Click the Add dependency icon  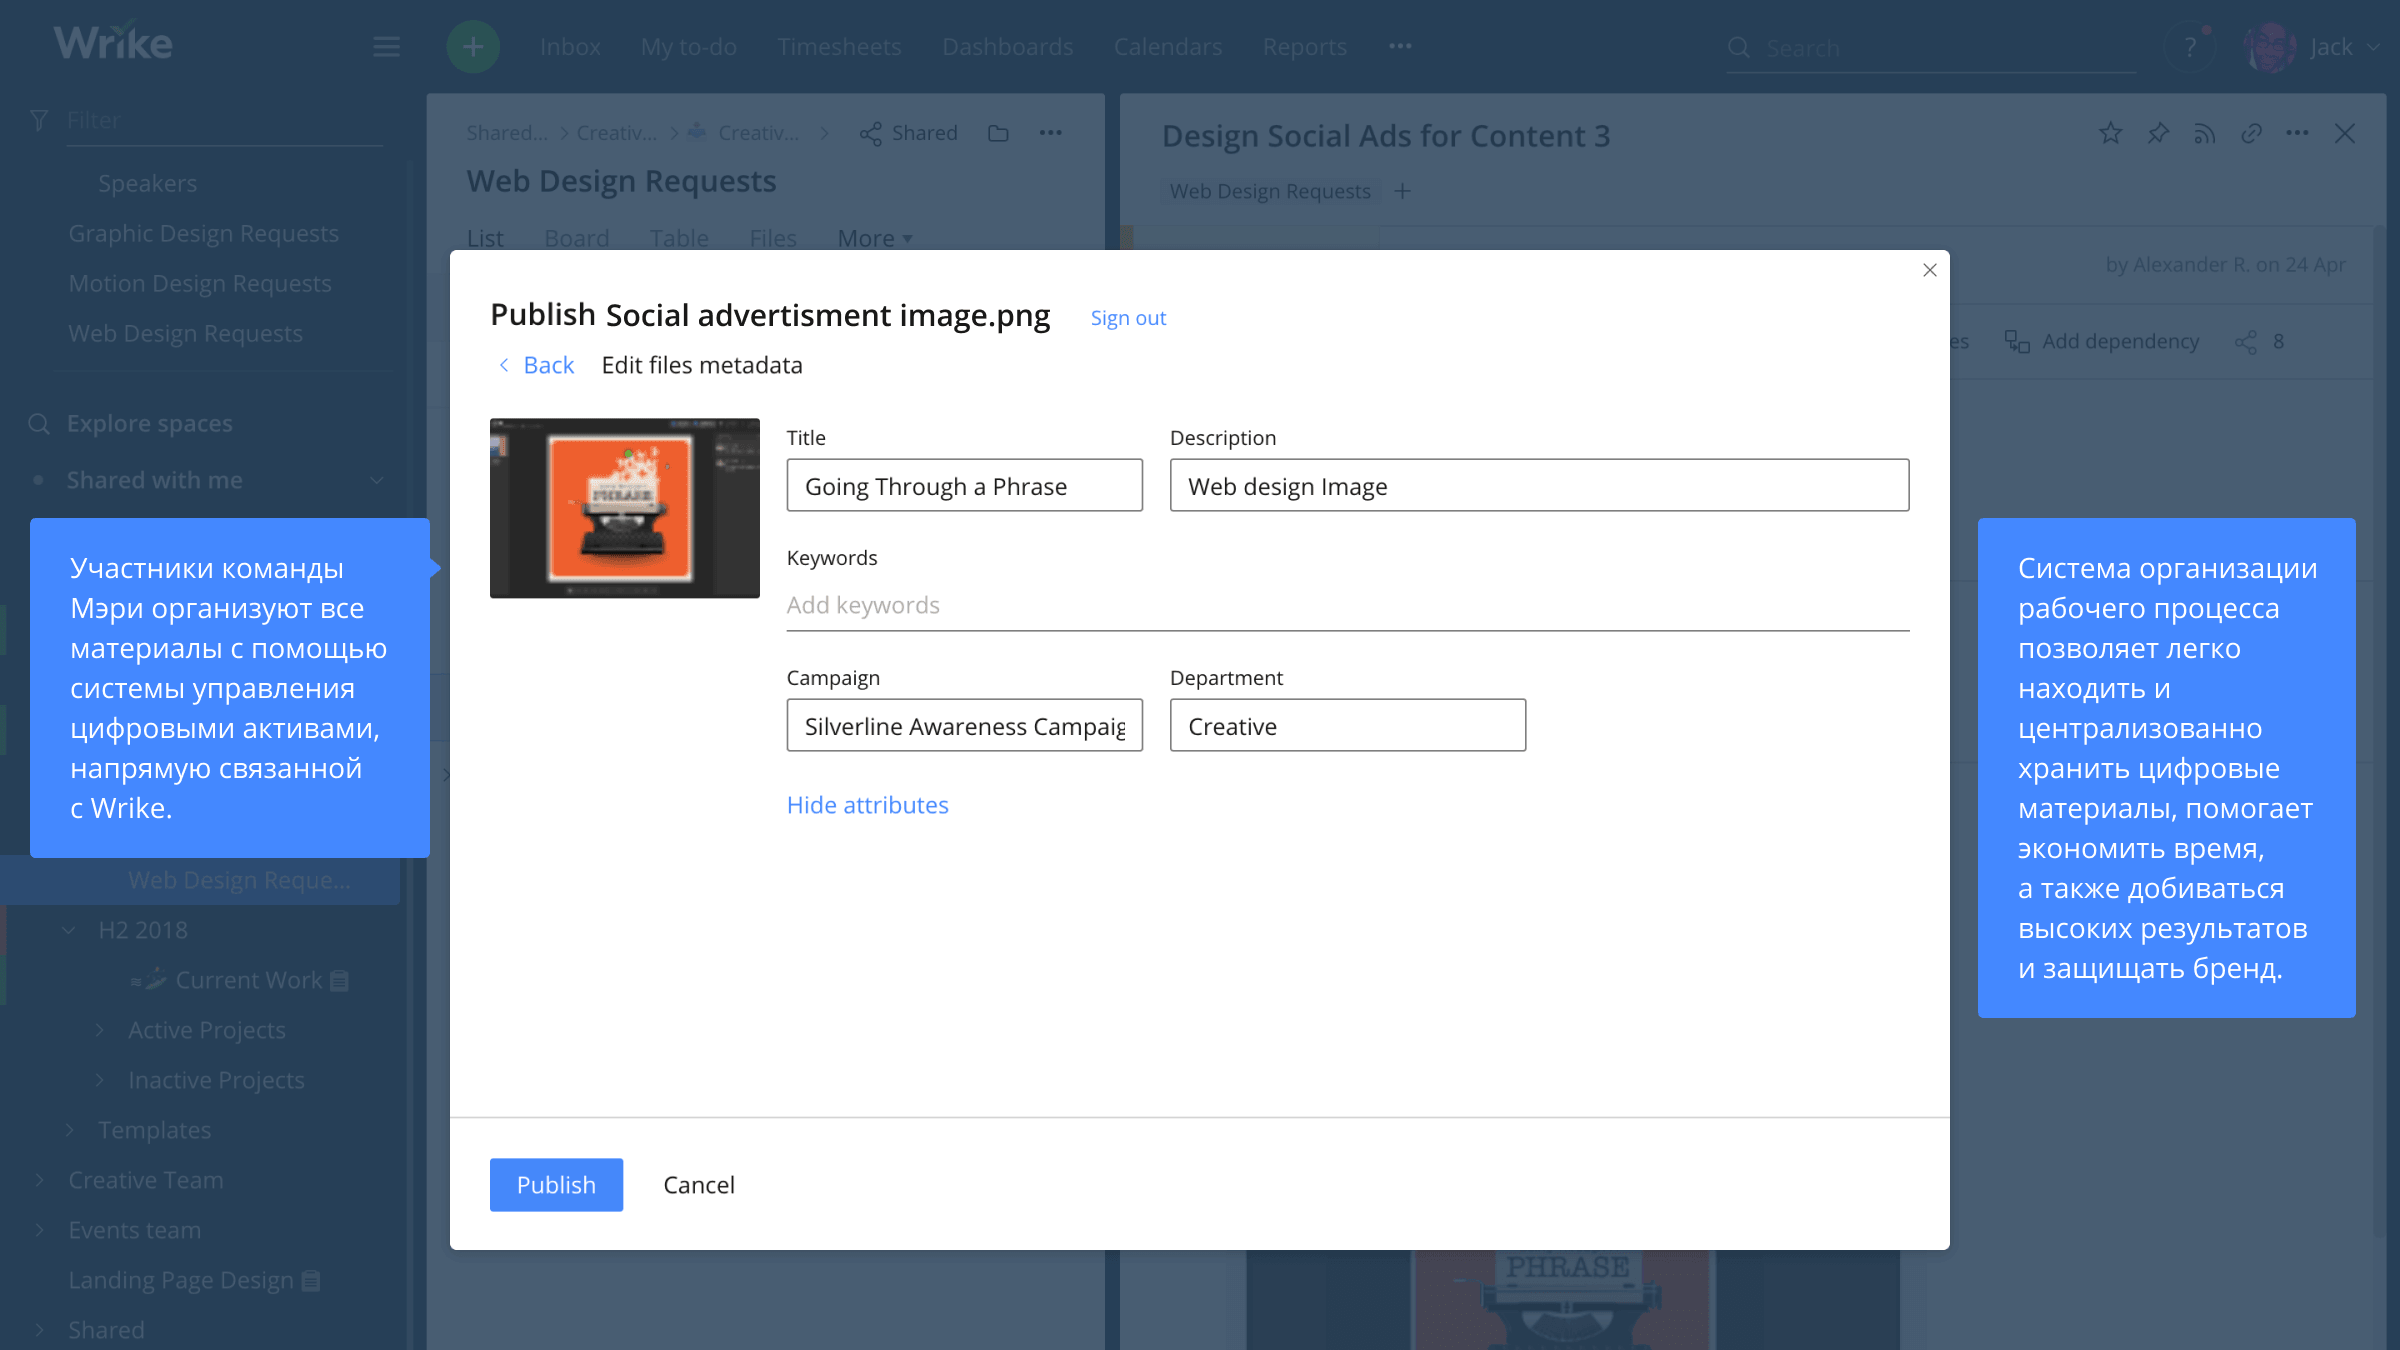pyautogui.click(x=2017, y=342)
